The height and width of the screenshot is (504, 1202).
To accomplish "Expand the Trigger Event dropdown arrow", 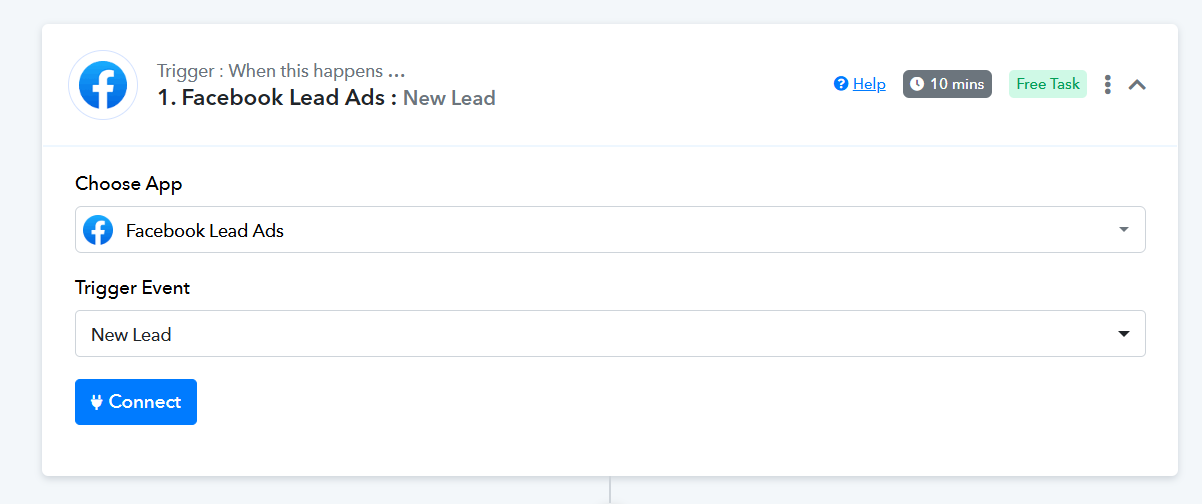I will [1124, 334].
